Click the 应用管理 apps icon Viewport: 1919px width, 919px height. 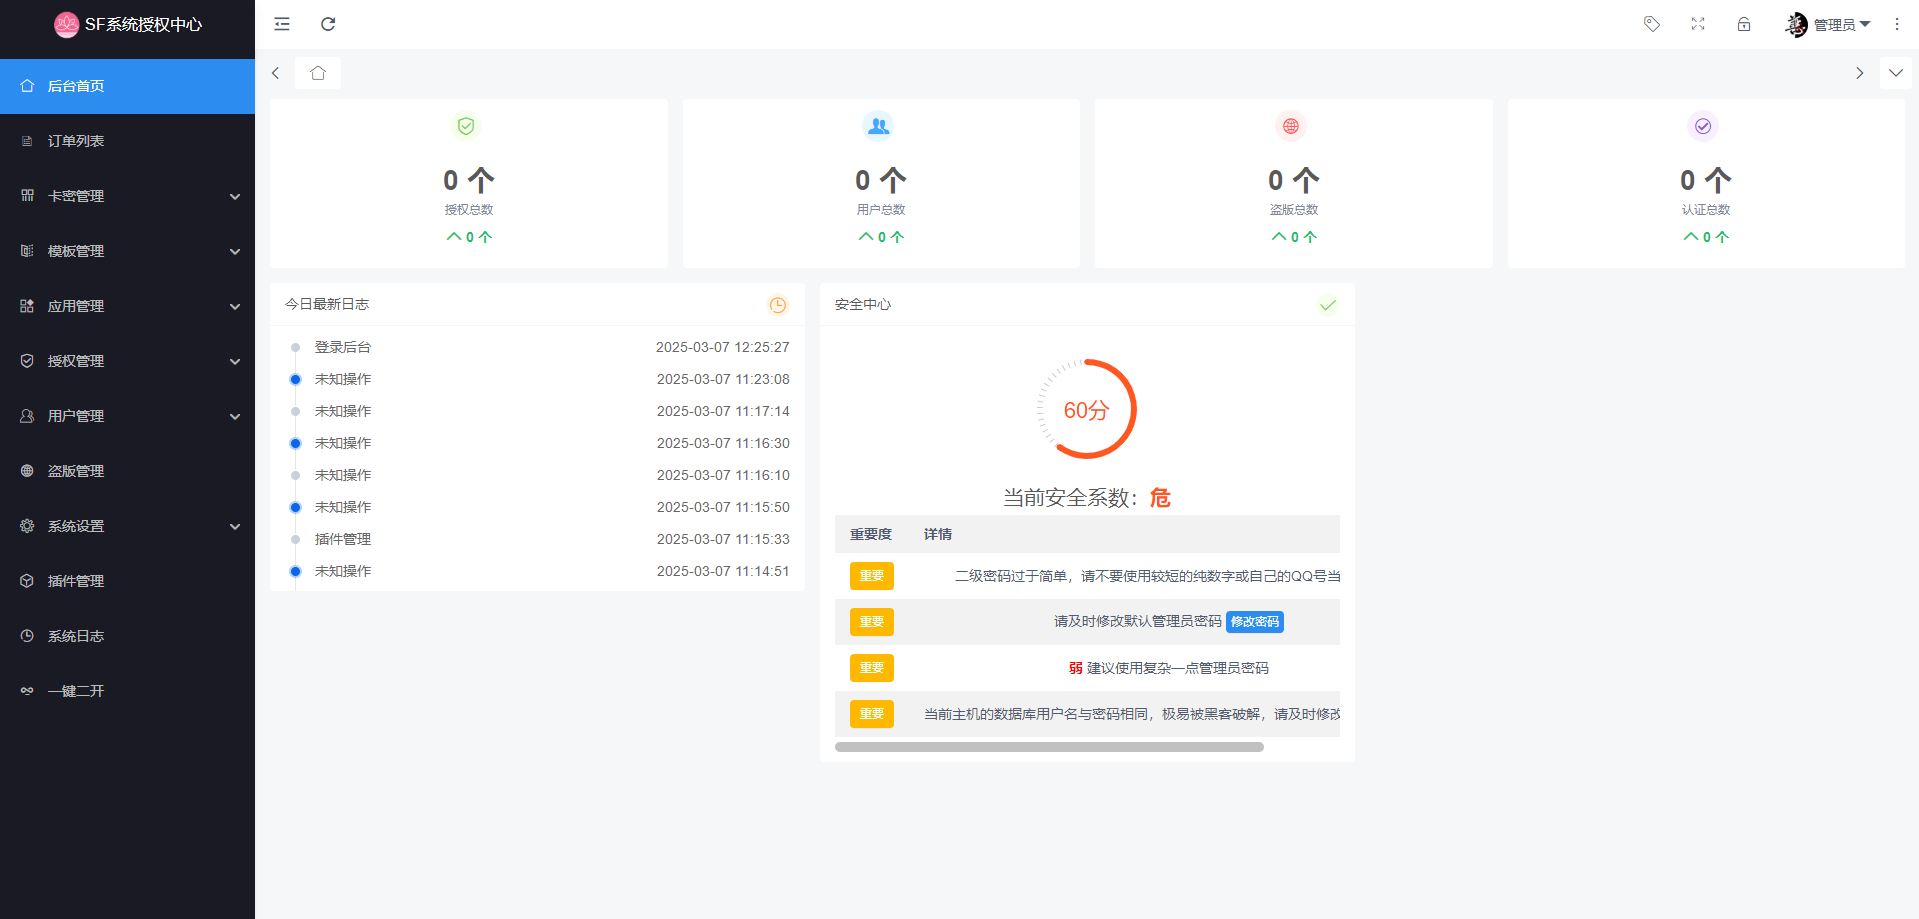pos(27,306)
